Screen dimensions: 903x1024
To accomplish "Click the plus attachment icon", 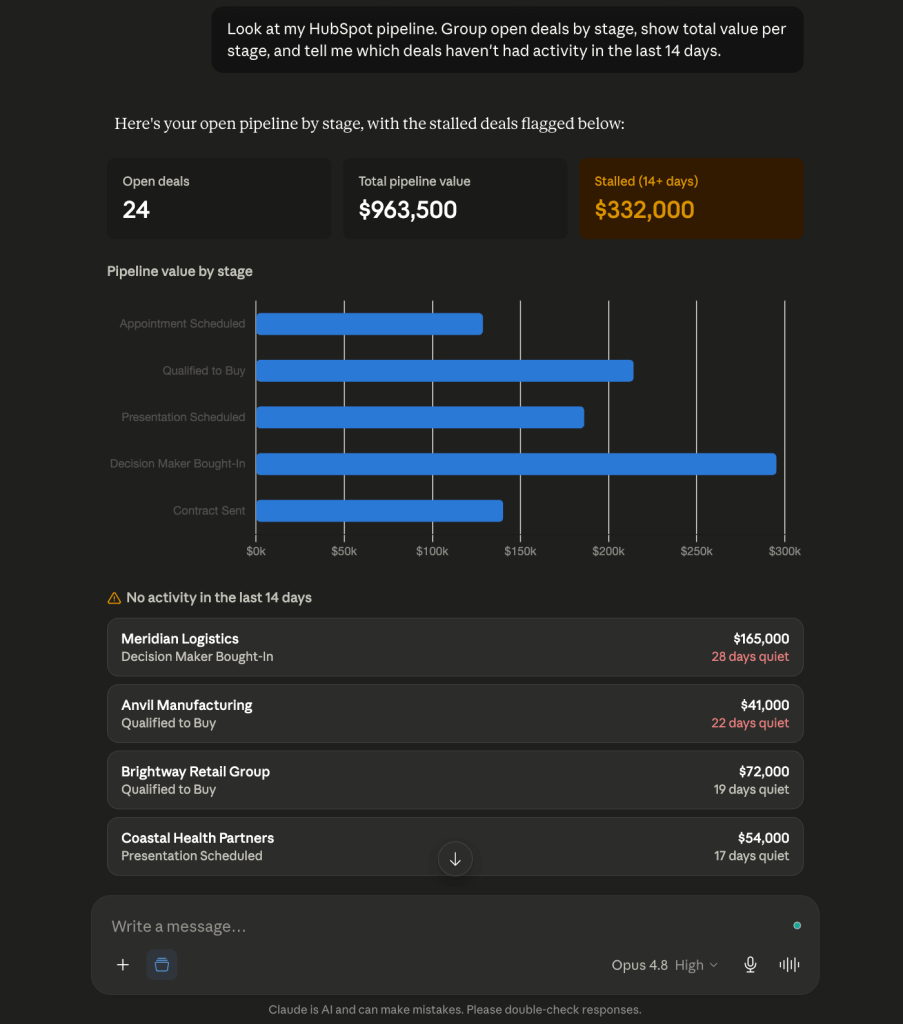I will point(123,965).
